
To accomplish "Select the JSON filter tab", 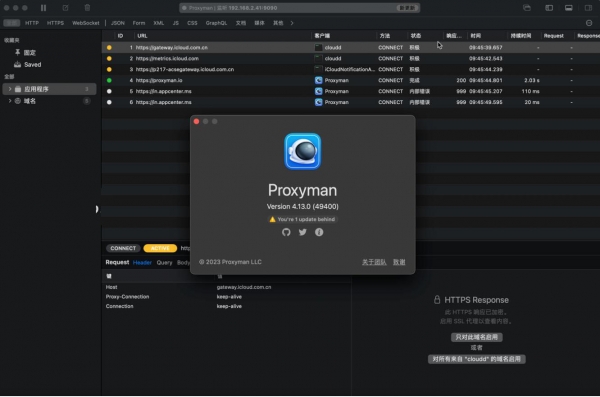I will 118,23.
